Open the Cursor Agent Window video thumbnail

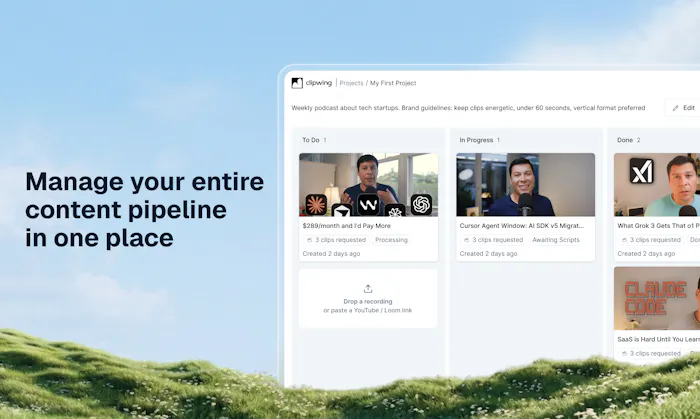[525, 185]
